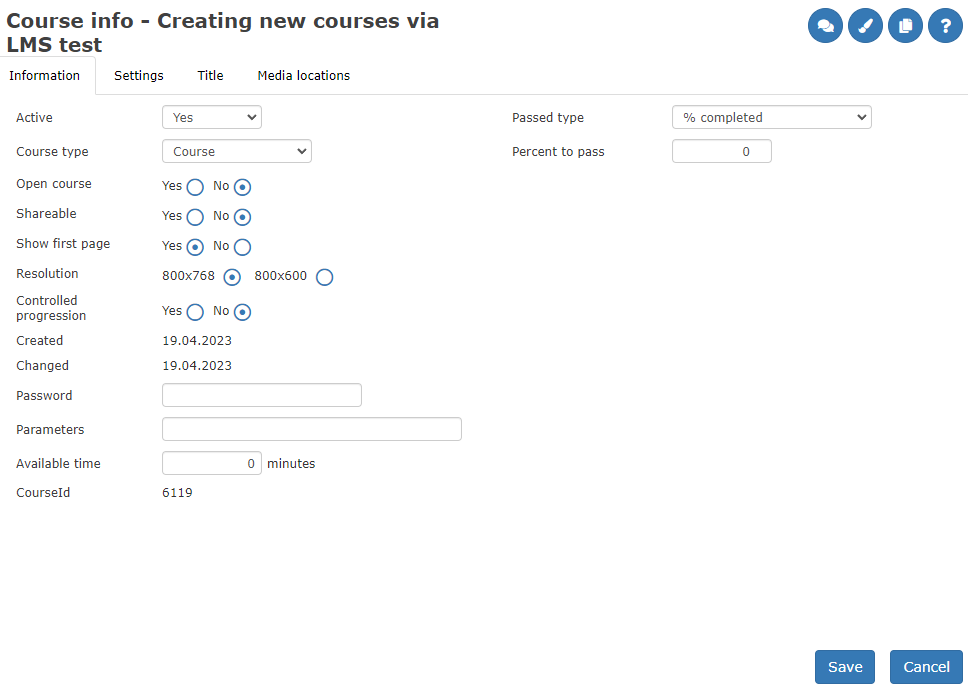
Task: Open the Active dropdown
Action: pyautogui.click(x=211, y=117)
